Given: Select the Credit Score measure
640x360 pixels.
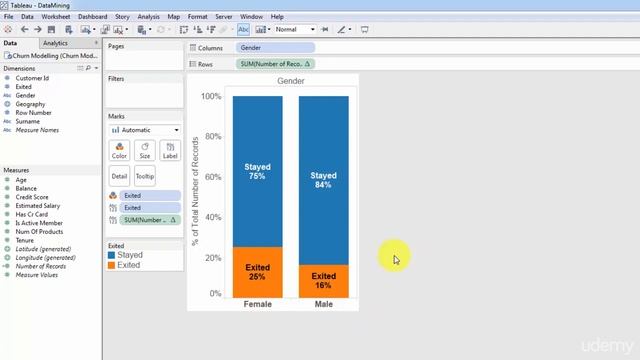Looking at the screenshot, I should [32, 197].
